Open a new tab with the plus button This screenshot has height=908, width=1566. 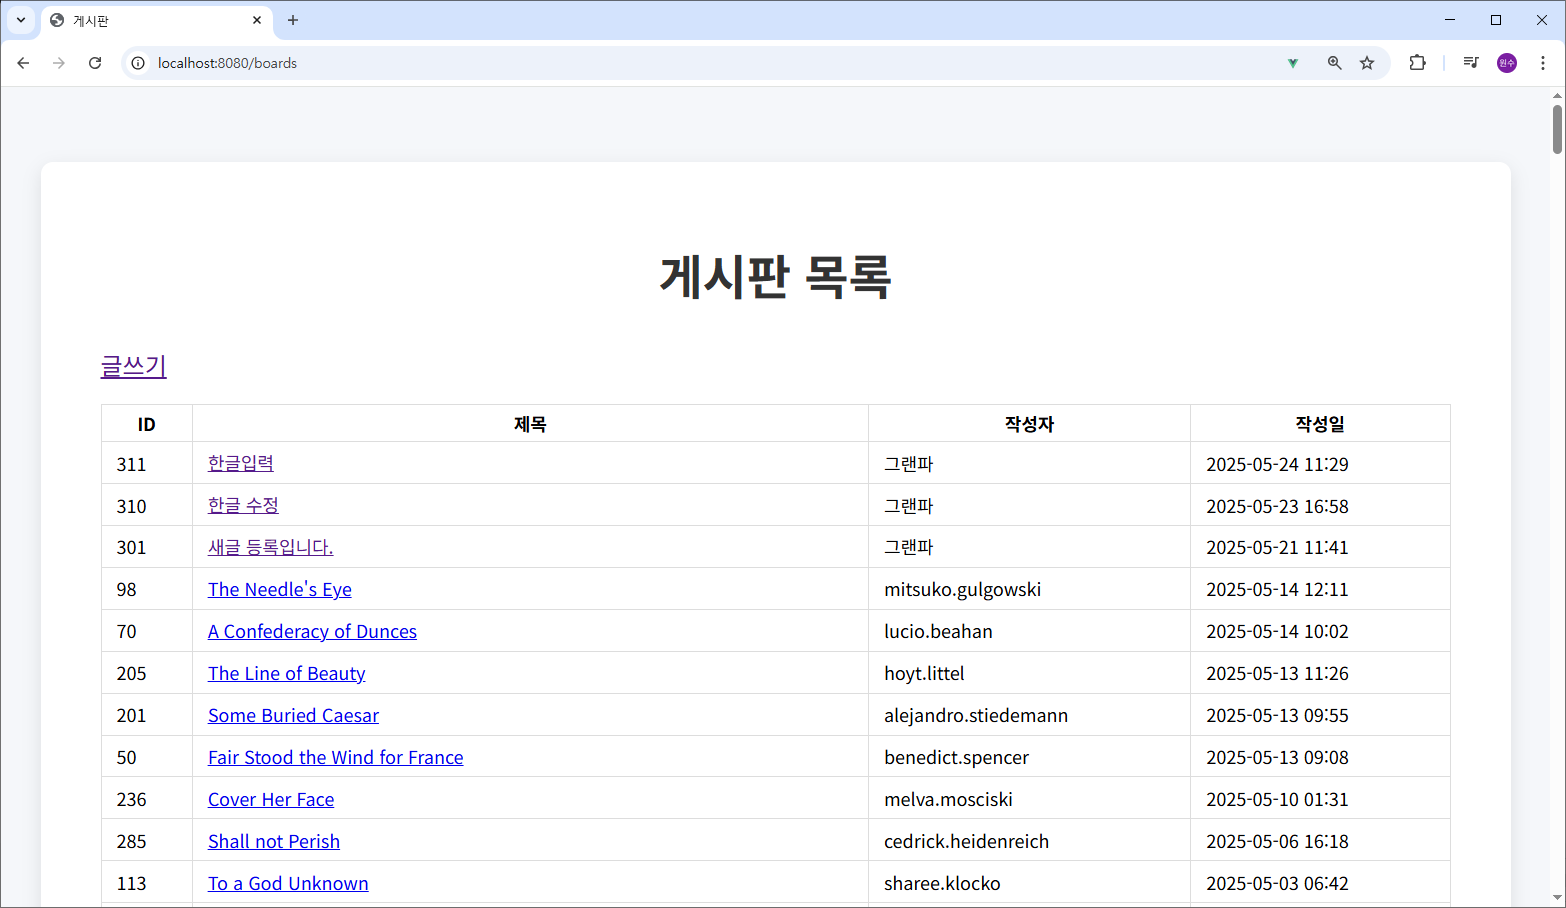293,20
